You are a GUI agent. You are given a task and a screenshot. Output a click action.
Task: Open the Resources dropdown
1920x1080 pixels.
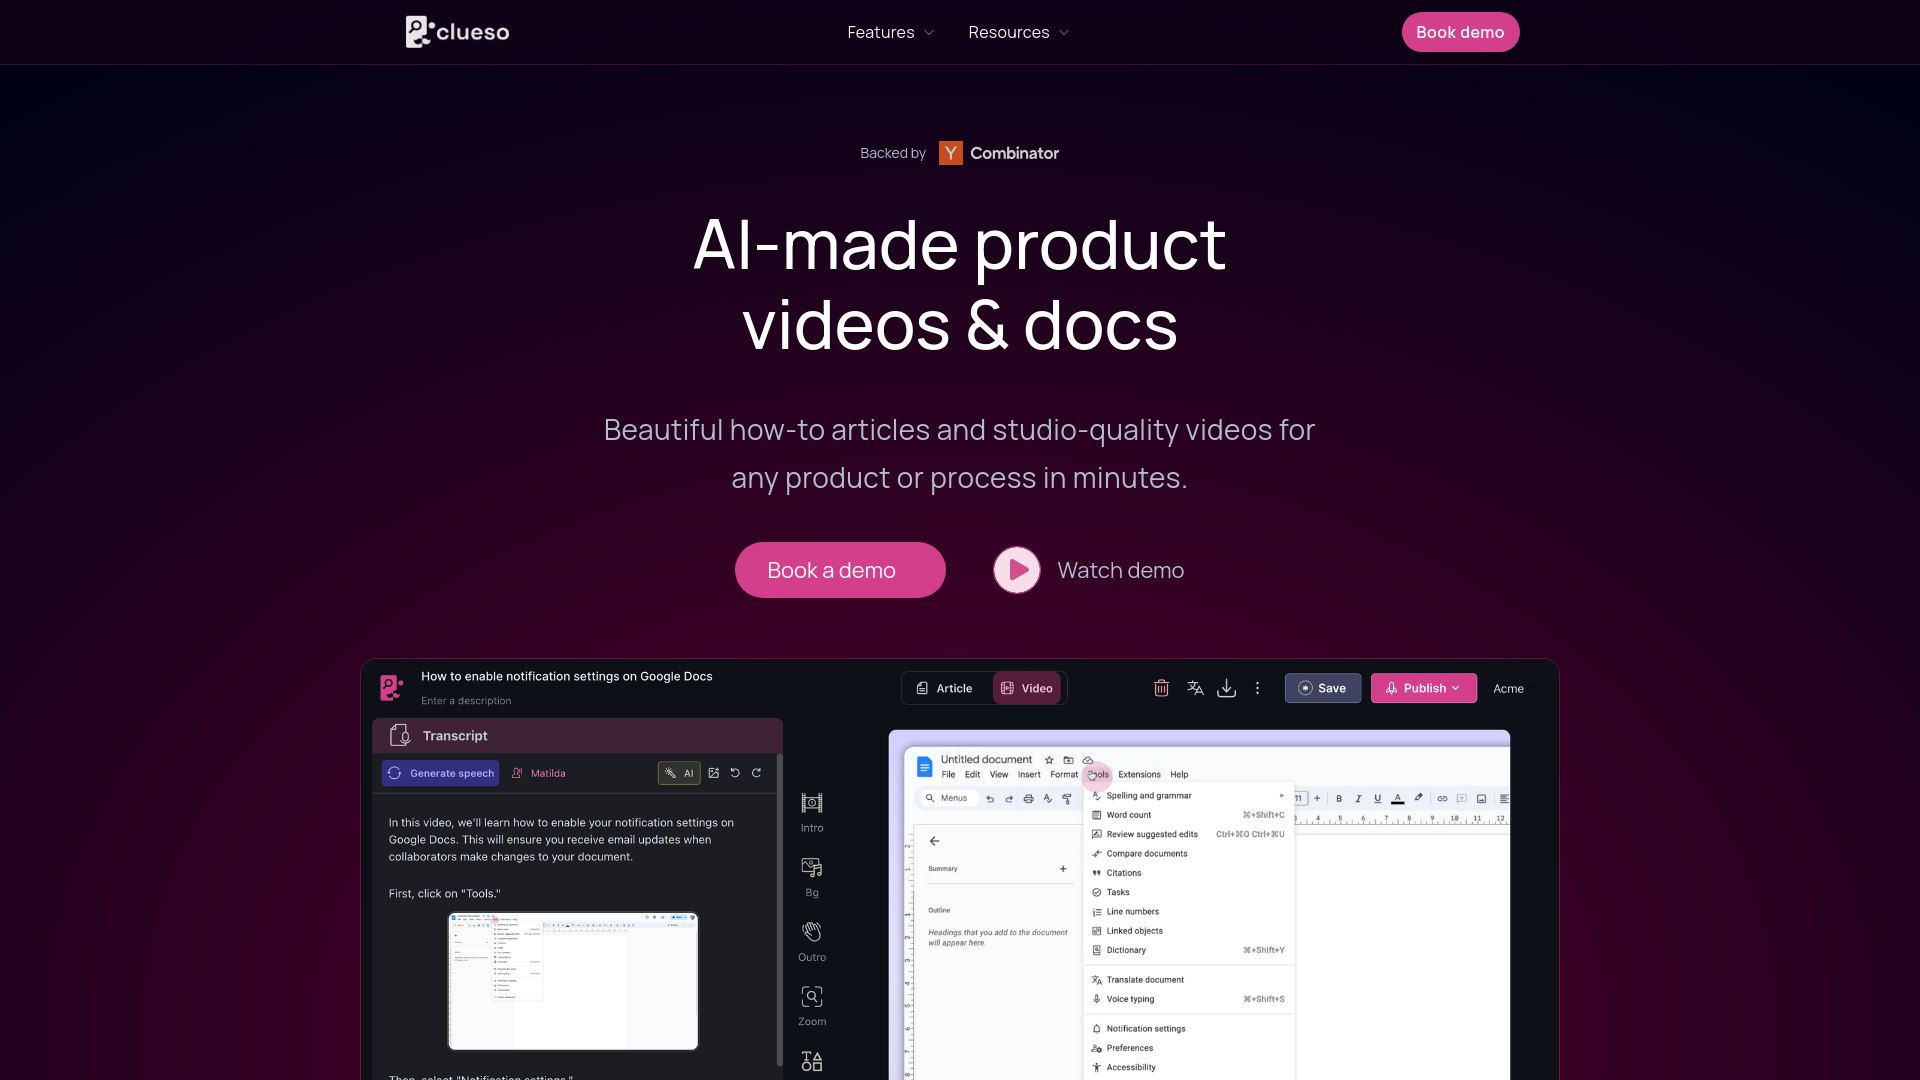1017,32
